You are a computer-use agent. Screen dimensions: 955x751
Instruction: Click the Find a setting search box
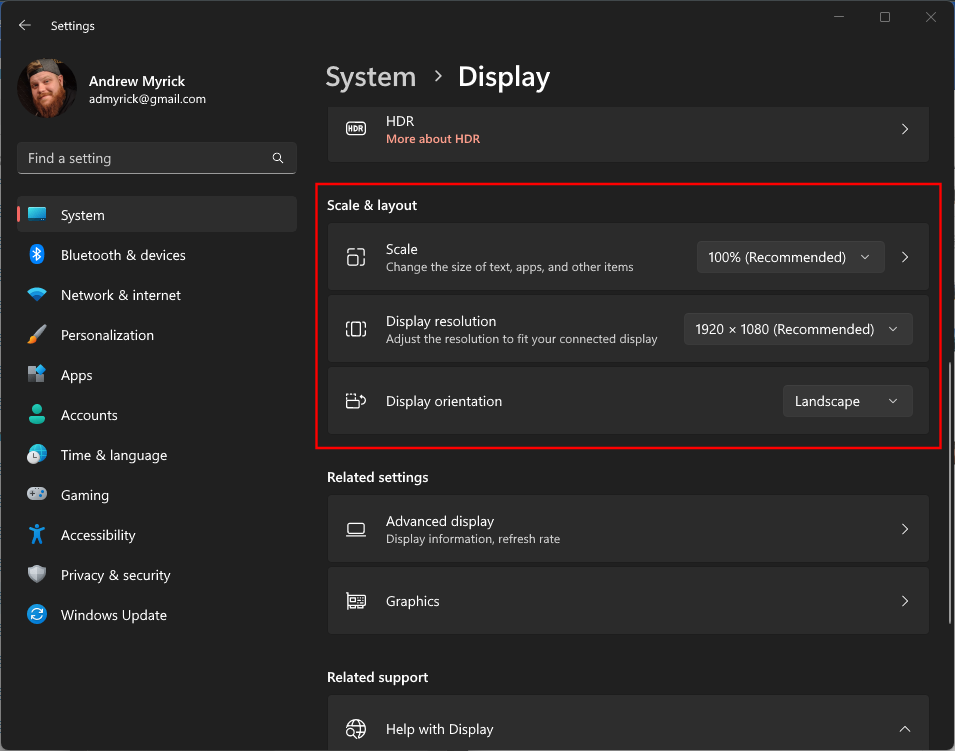pyautogui.click(x=156, y=158)
